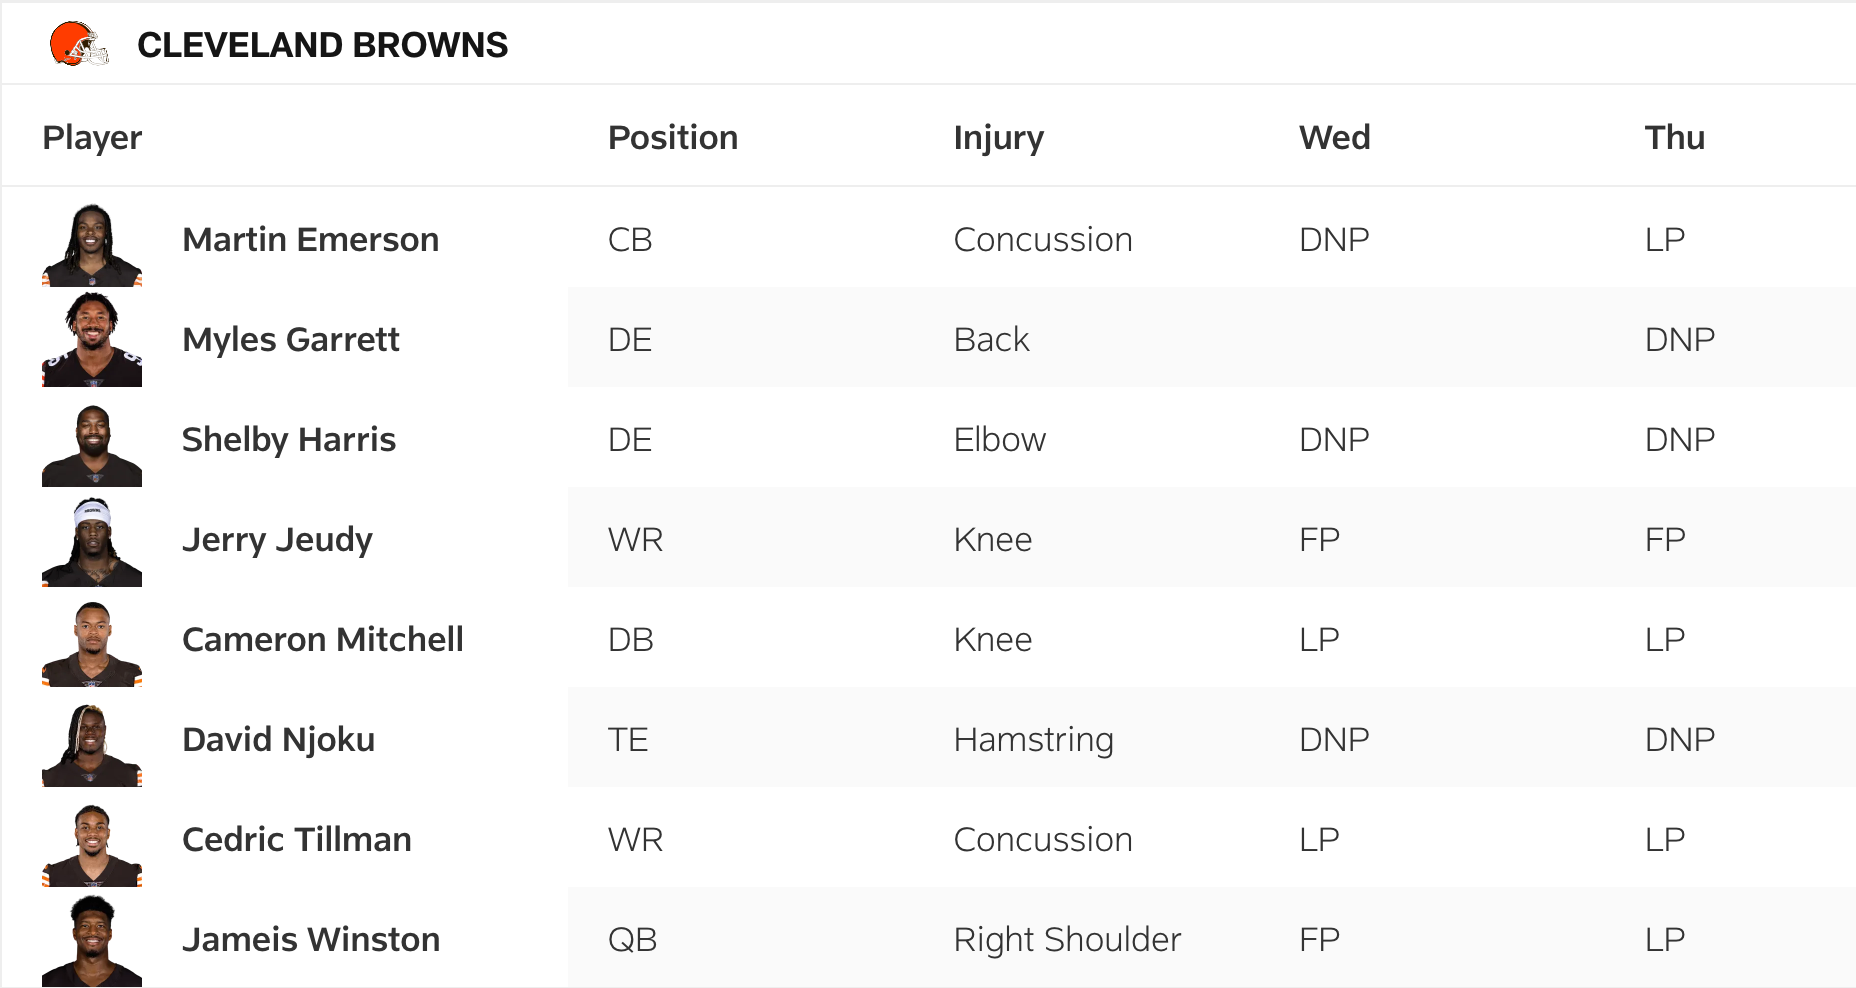Select Shelby Harris's player photo
The width and height of the screenshot is (1856, 988).
92,444
